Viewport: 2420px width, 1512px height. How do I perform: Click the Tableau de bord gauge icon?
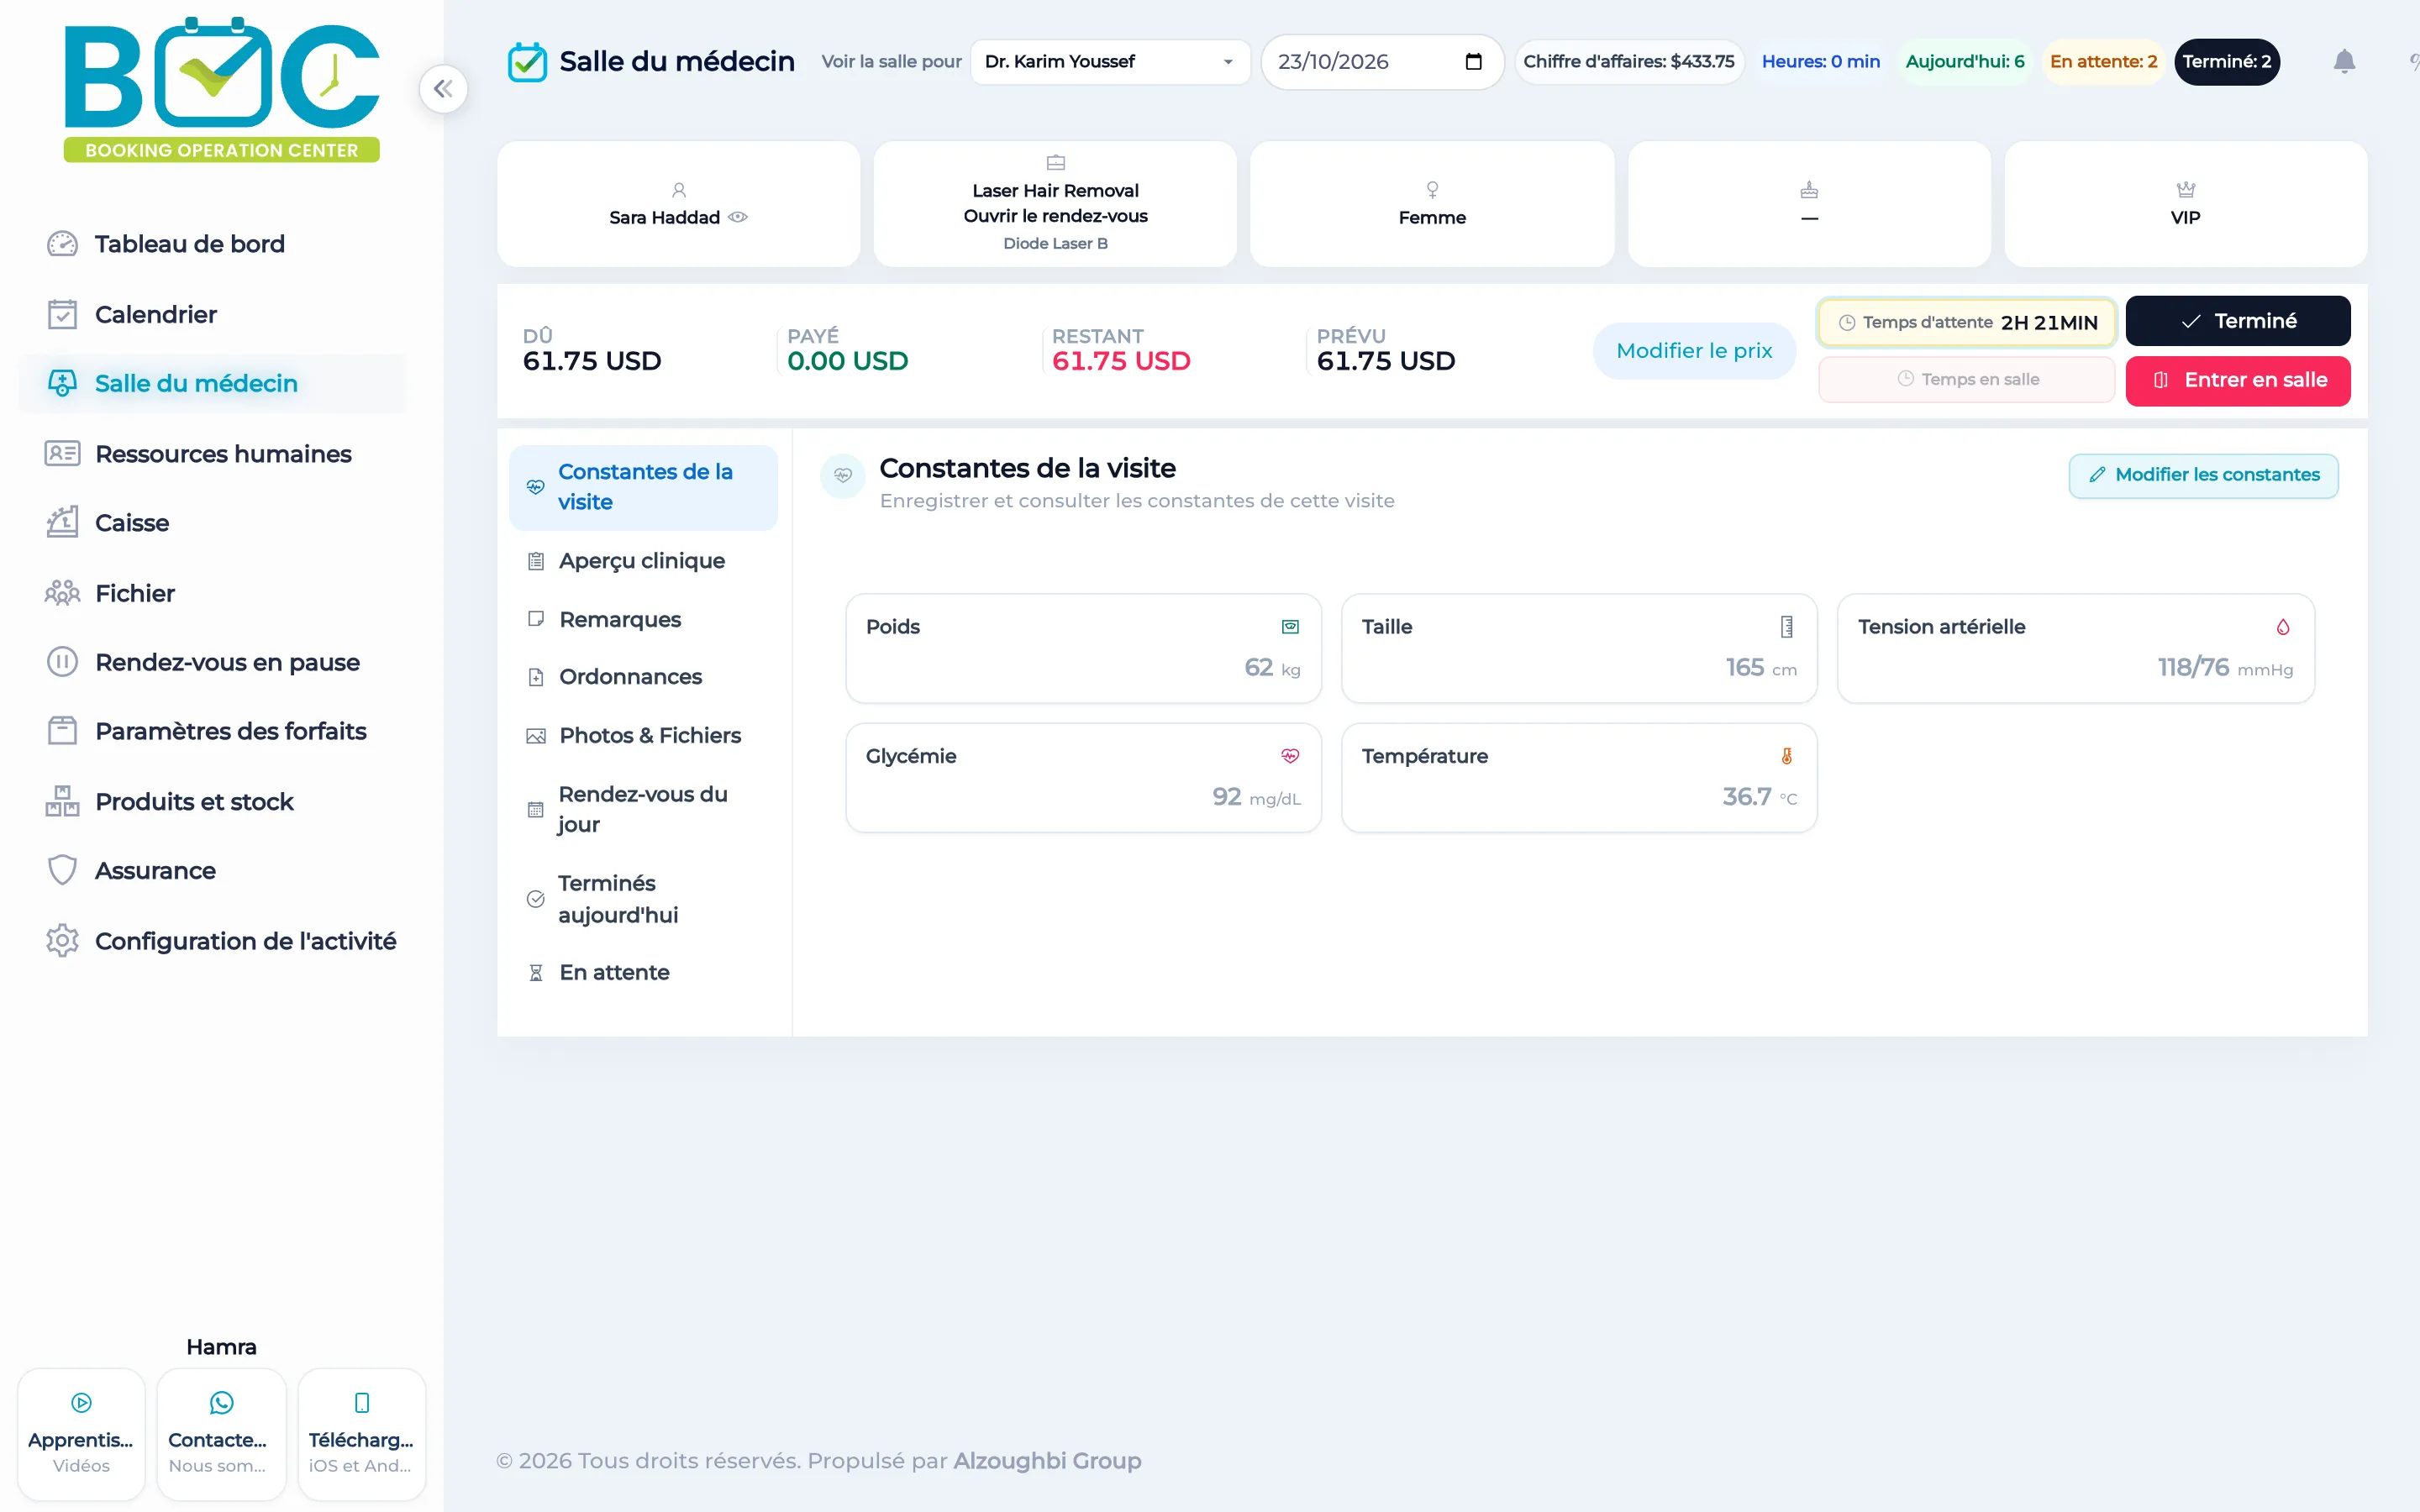62,244
